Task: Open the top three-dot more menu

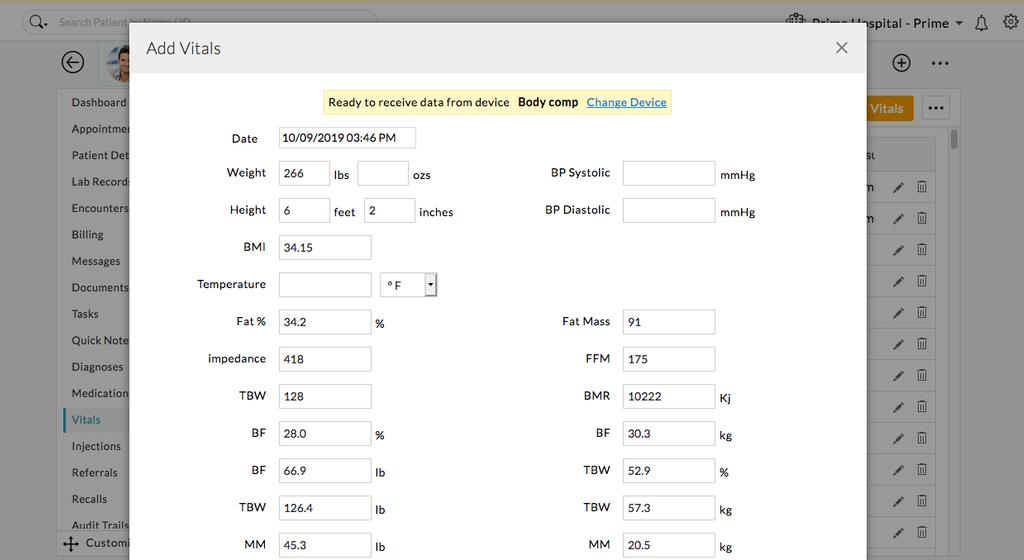Action: click(940, 63)
